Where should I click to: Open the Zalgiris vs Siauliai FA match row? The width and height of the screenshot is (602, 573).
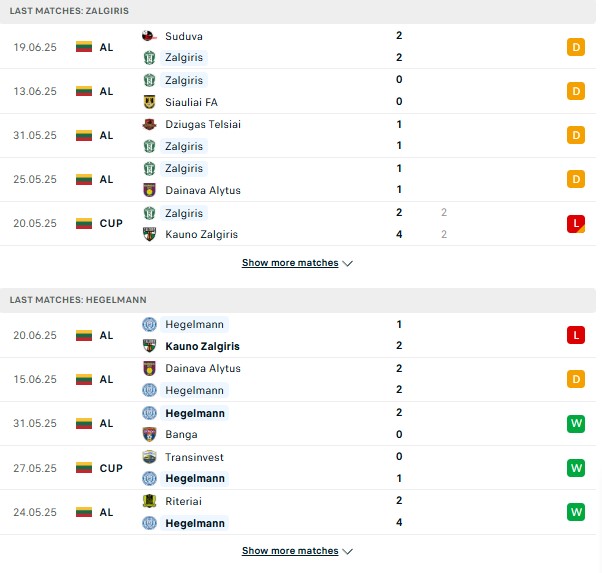298,91
